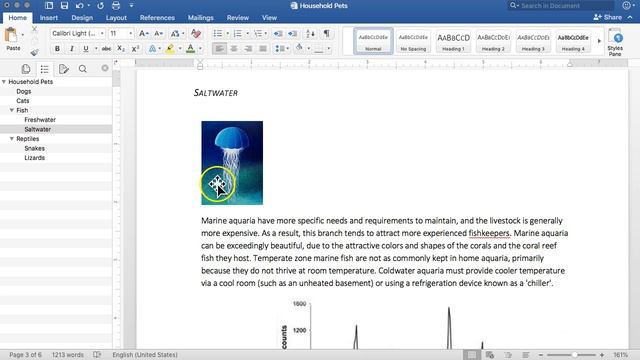Apply the No Spacing style
The image size is (640, 360).
(x=413, y=41)
